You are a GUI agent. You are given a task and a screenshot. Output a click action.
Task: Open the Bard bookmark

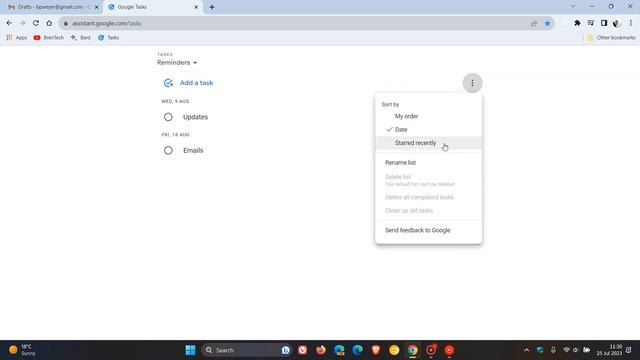coord(81,38)
